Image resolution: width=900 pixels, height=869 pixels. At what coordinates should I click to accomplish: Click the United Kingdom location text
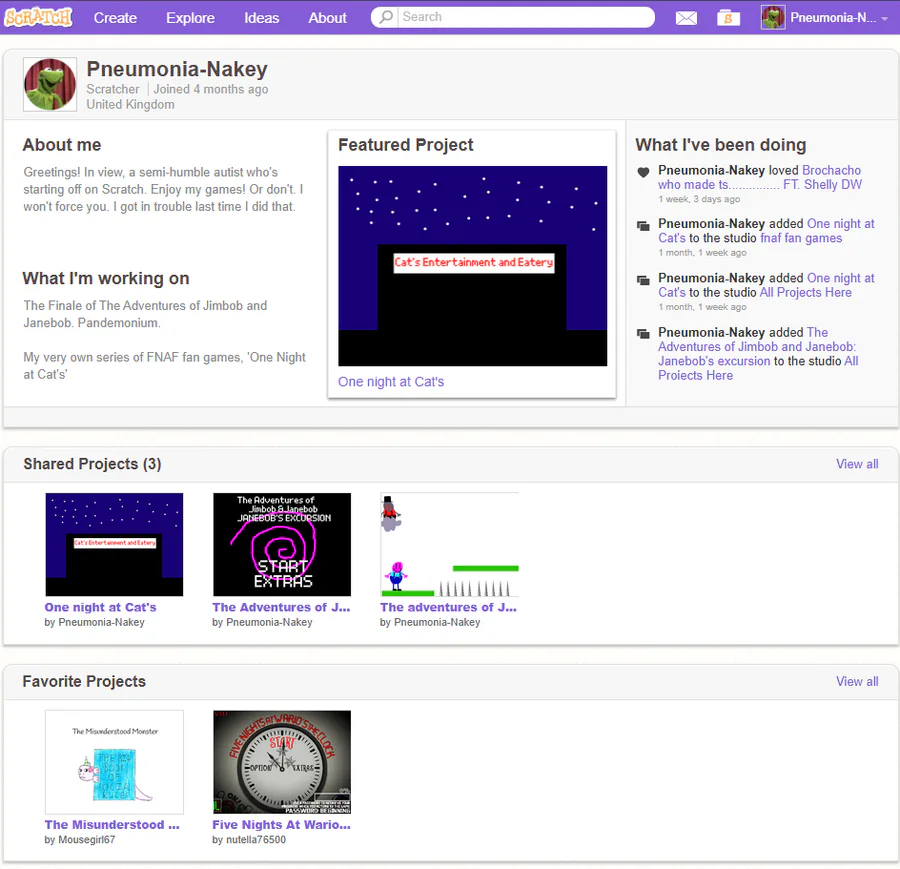pyautogui.click(x=130, y=104)
